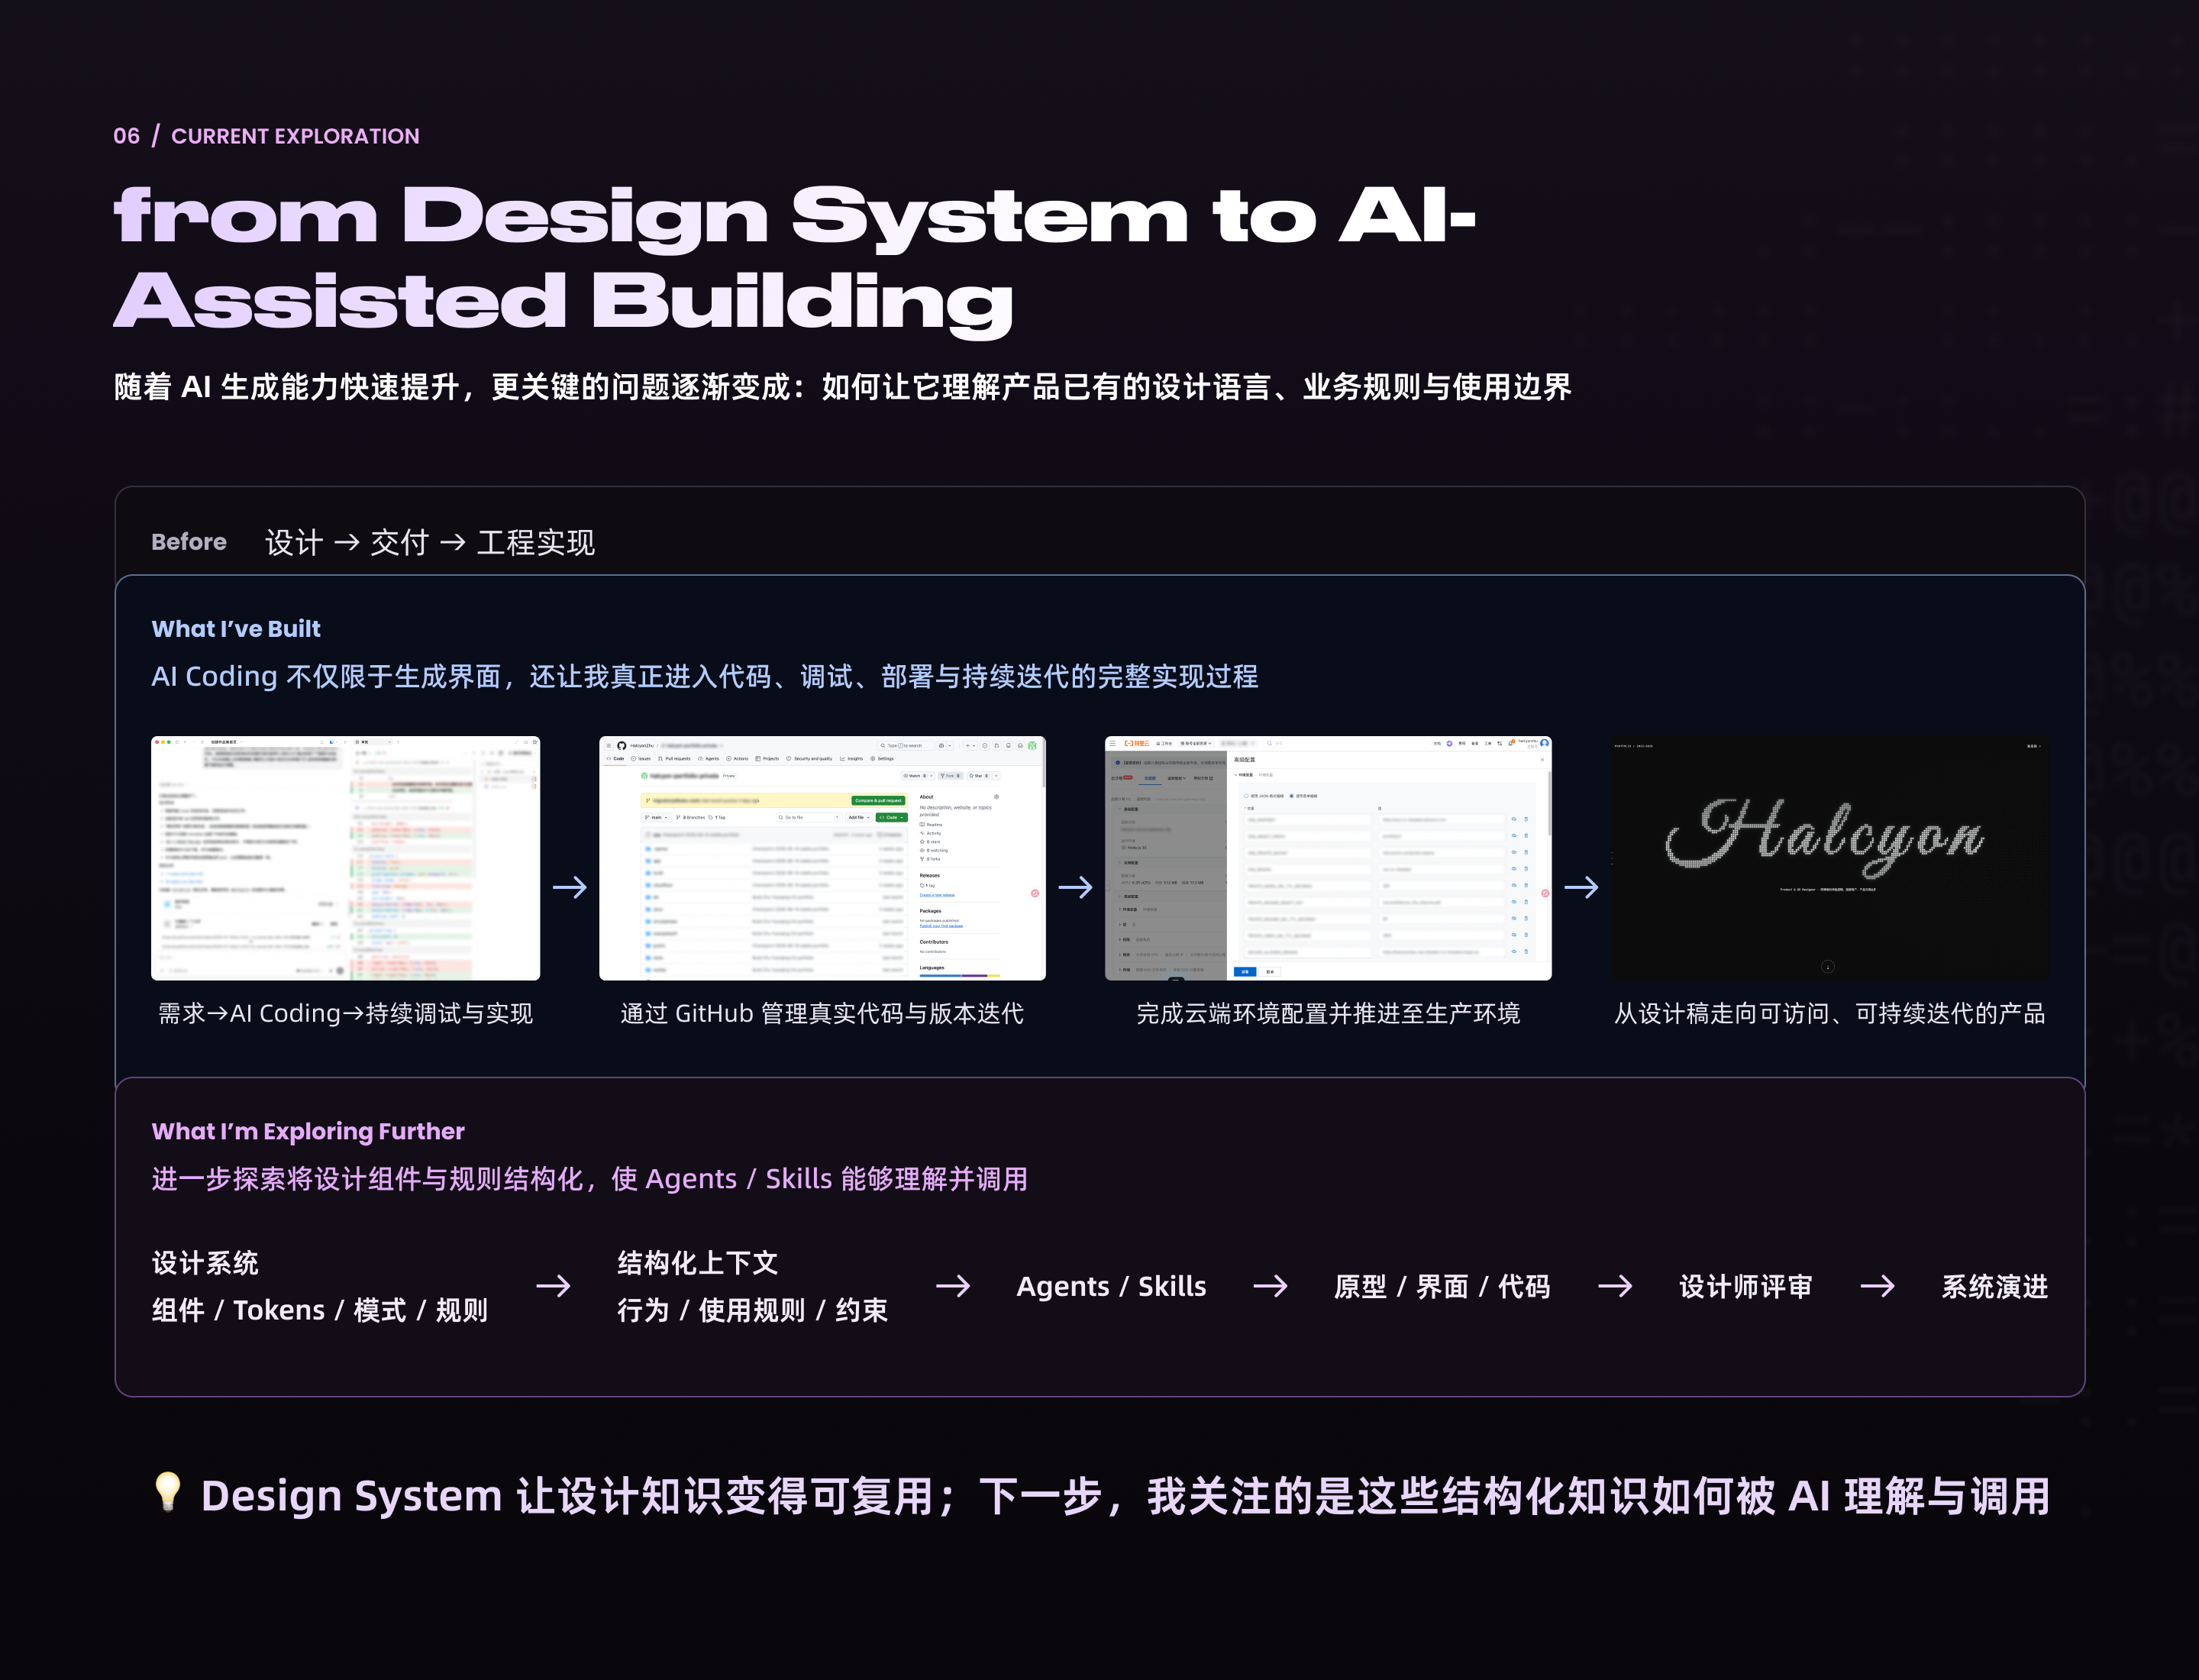Click the 'Before' label
Viewport: 2199px width, 1680px height.
(x=189, y=542)
